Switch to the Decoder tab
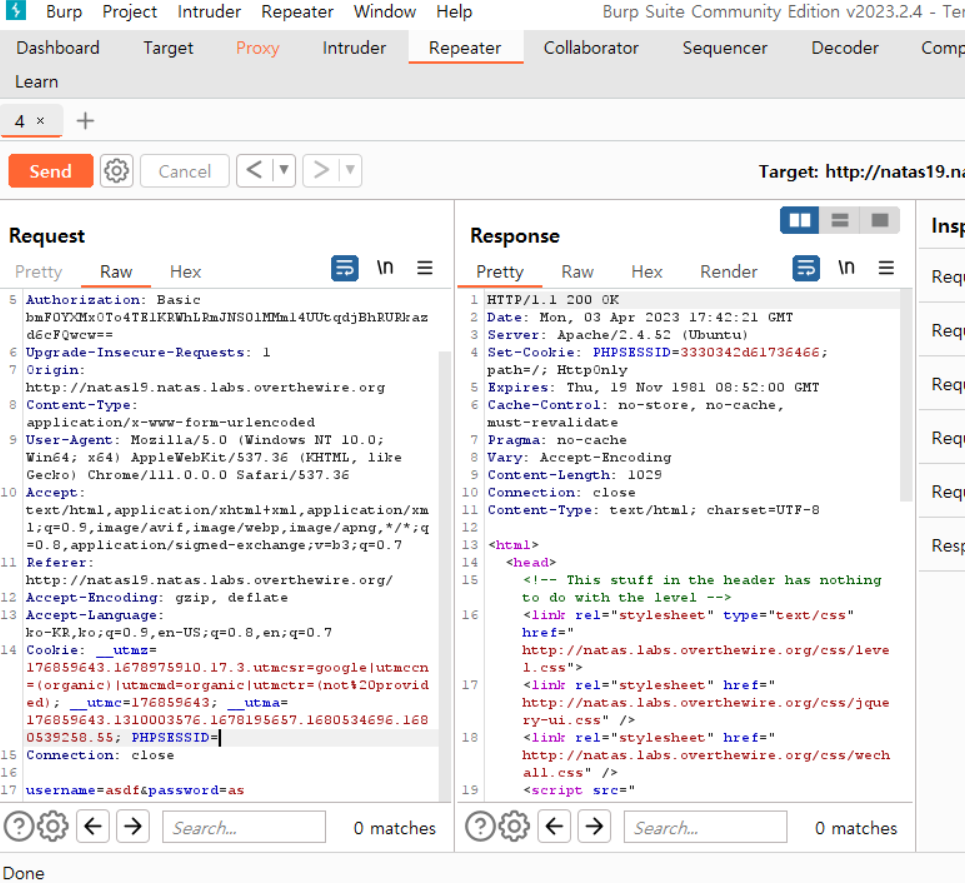Viewport: 965px width, 883px height. tap(844, 48)
